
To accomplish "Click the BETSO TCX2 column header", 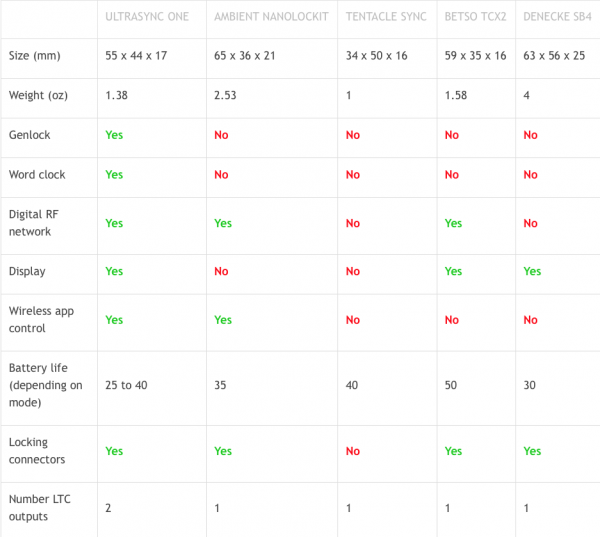I will [x=475, y=17].
